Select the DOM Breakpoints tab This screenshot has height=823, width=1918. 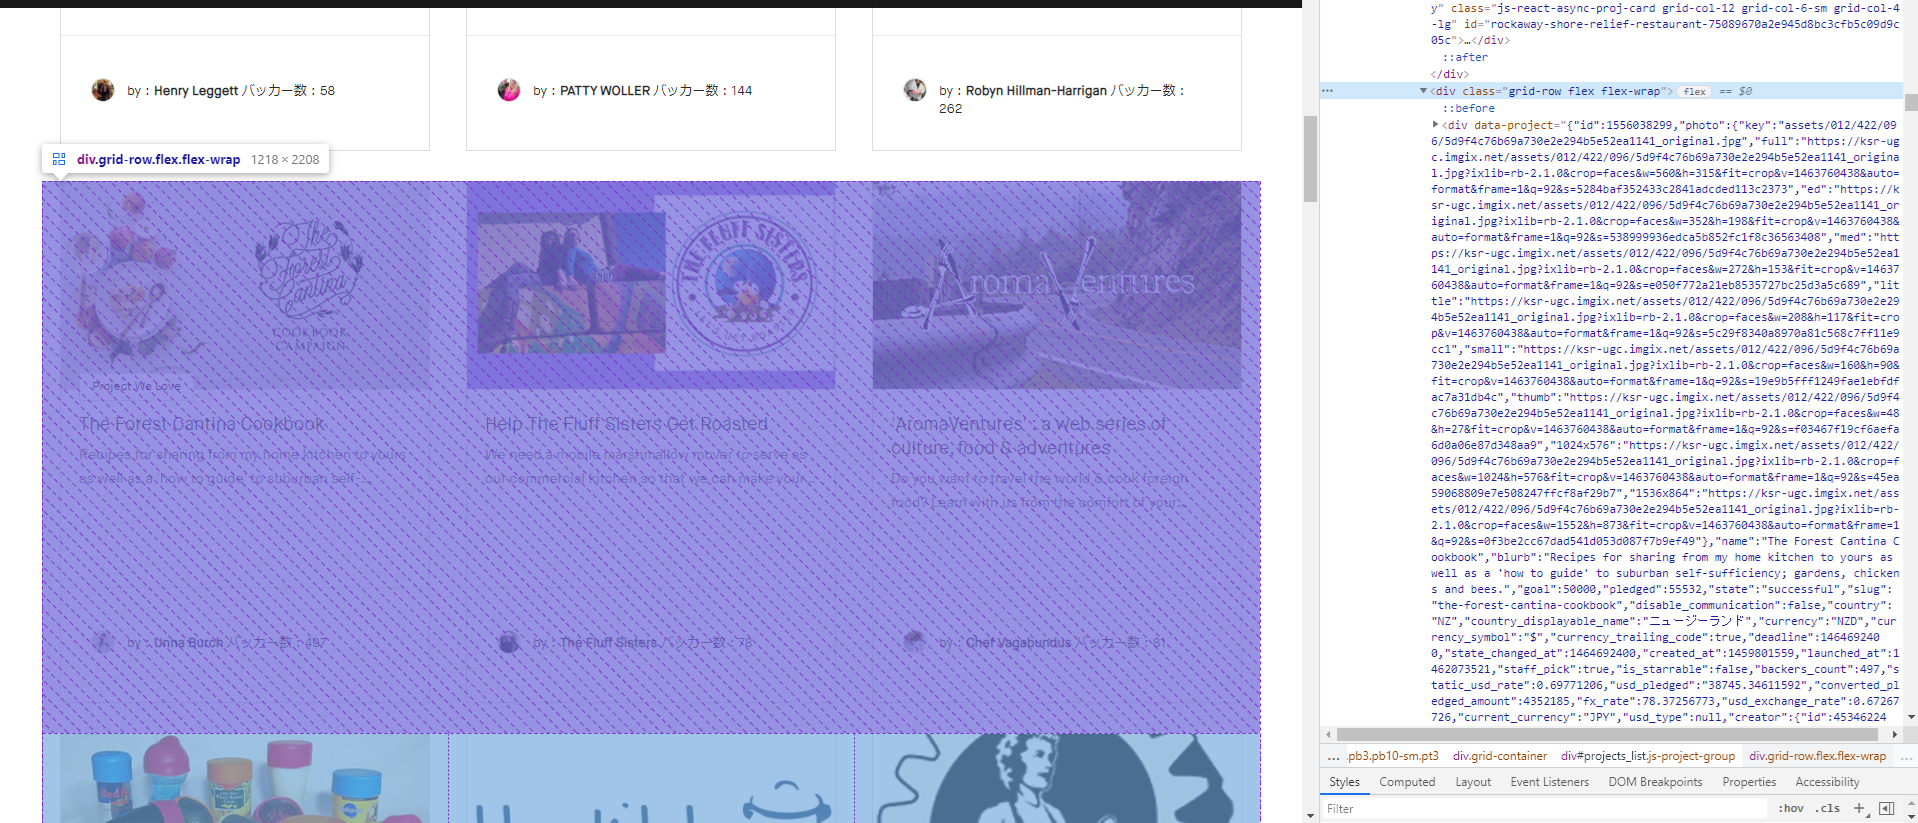[1655, 782]
